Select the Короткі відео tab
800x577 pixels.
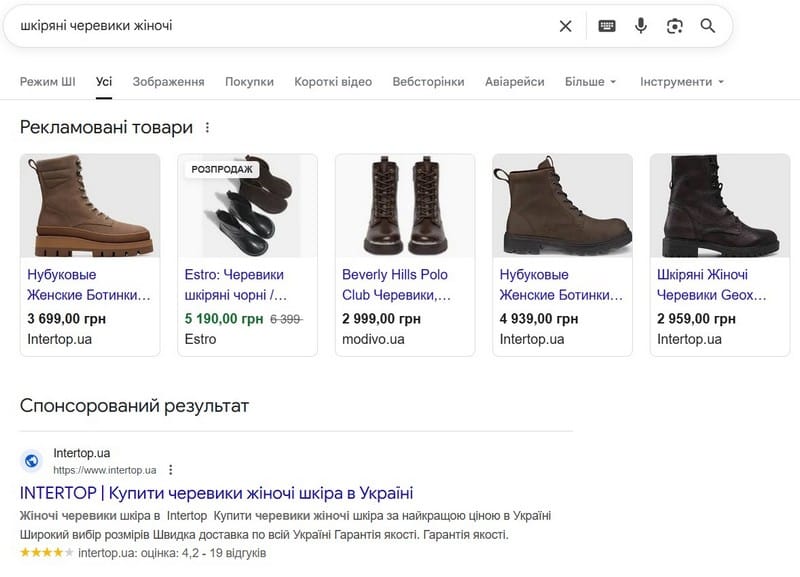click(x=333, y=82)
